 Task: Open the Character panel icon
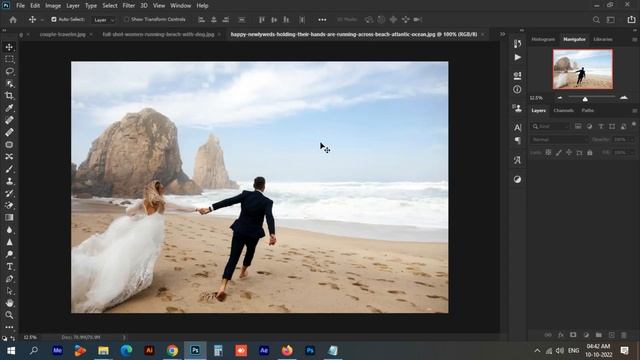click(518, 127)
